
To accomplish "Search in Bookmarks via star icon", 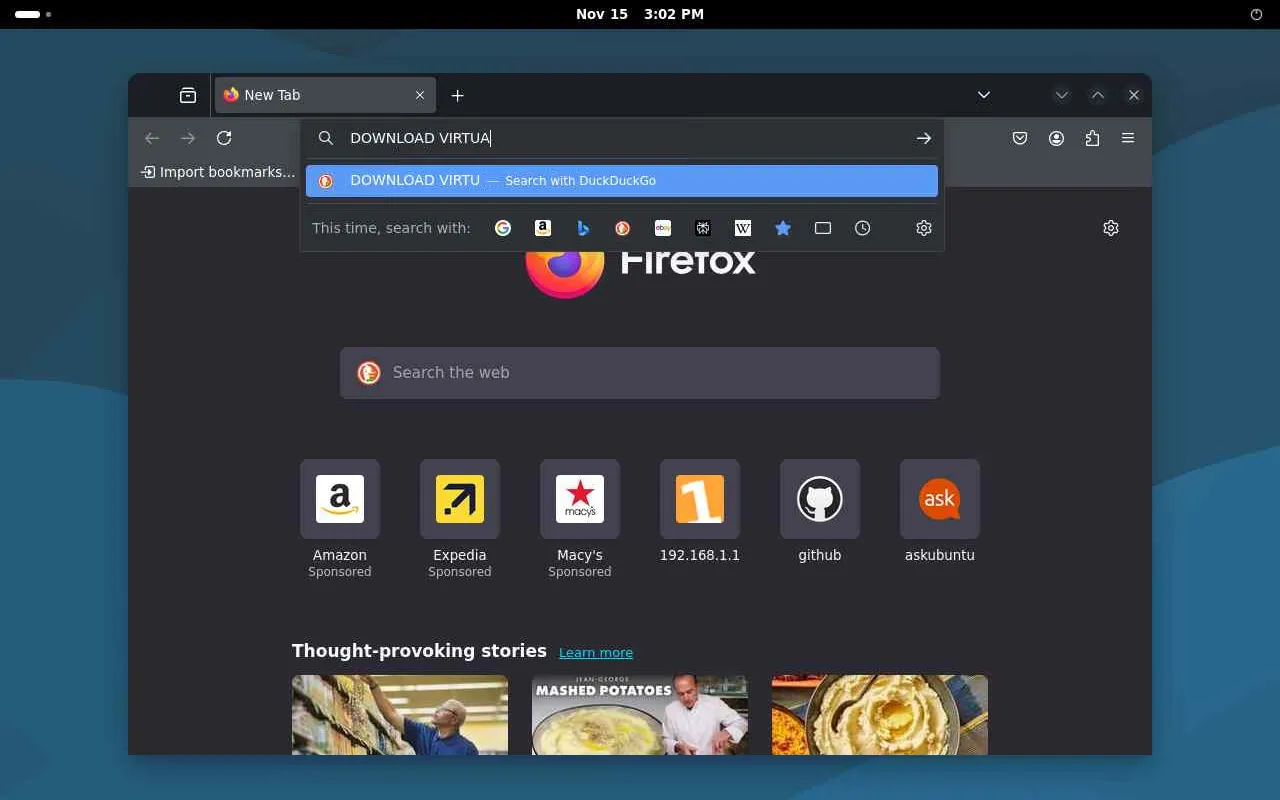I will pos(783,228).
